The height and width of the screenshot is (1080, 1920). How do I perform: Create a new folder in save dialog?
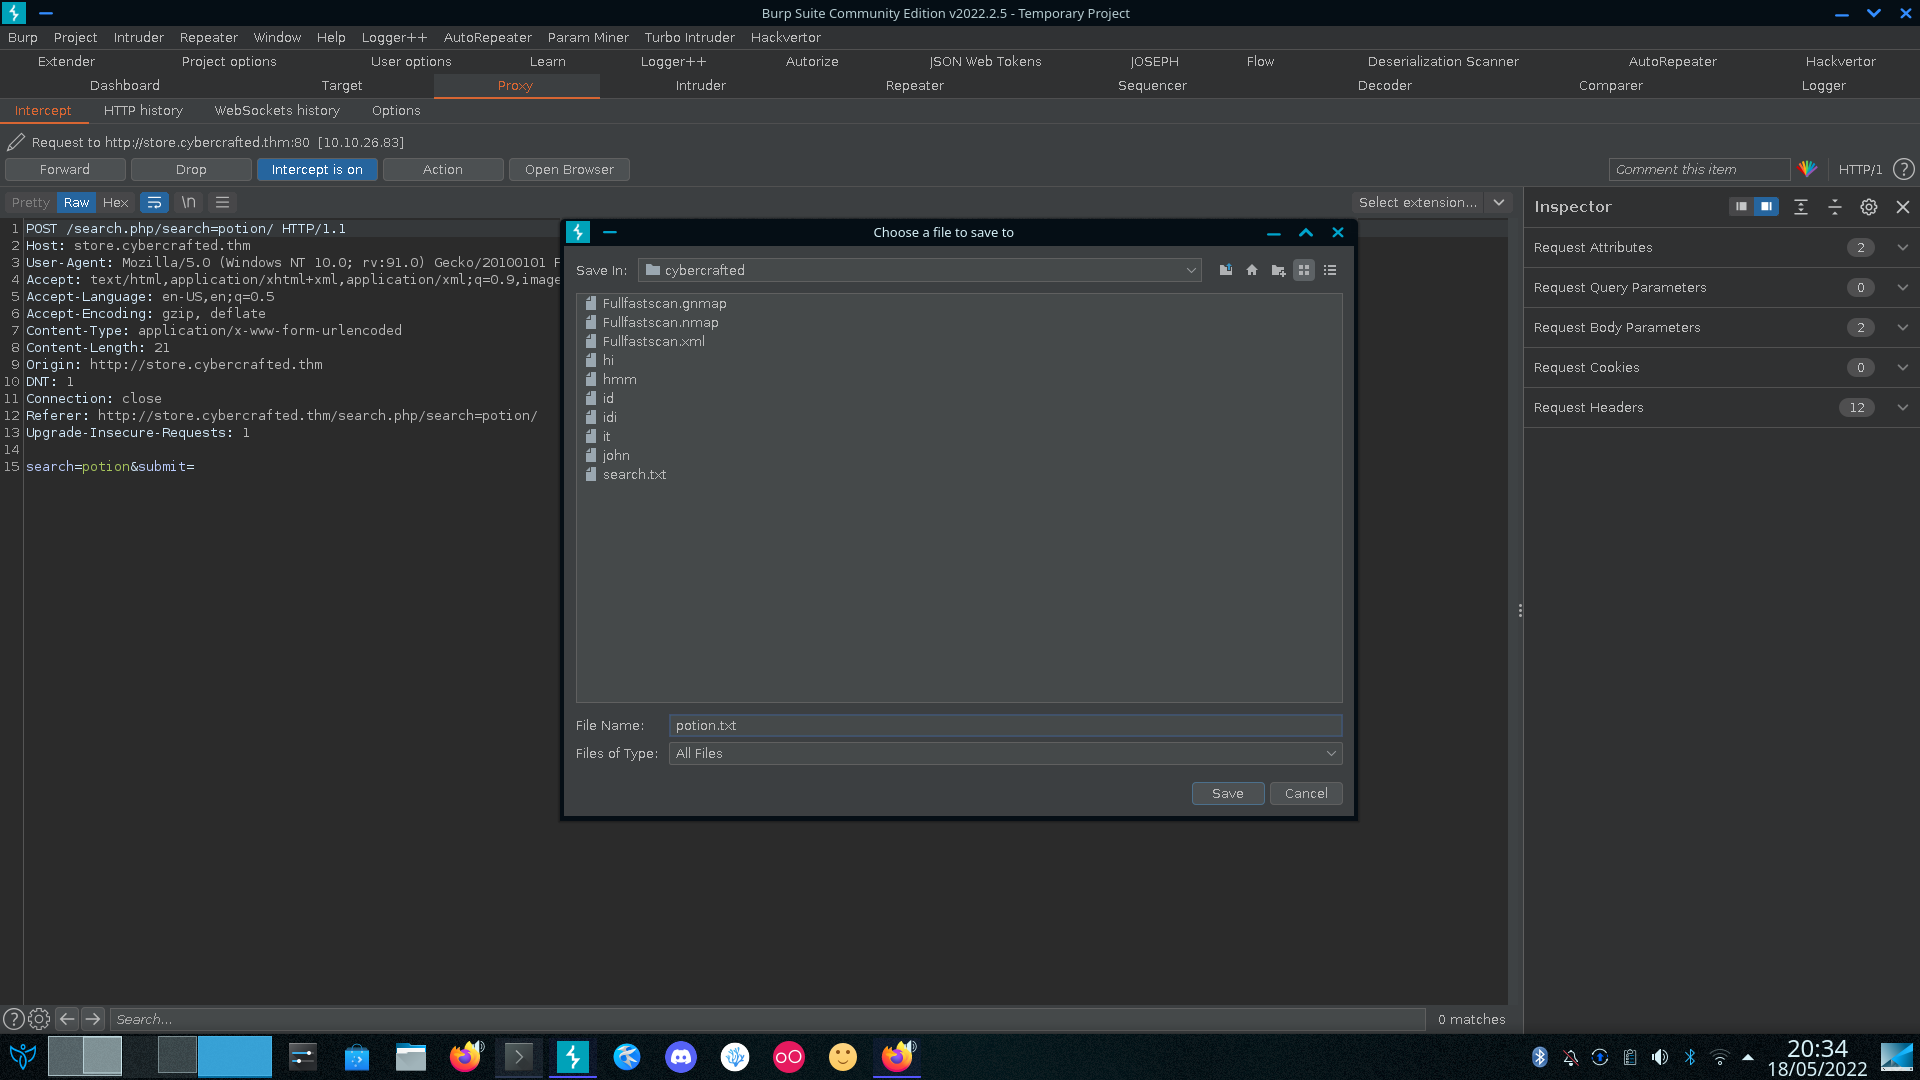(x=1278, y=270)
